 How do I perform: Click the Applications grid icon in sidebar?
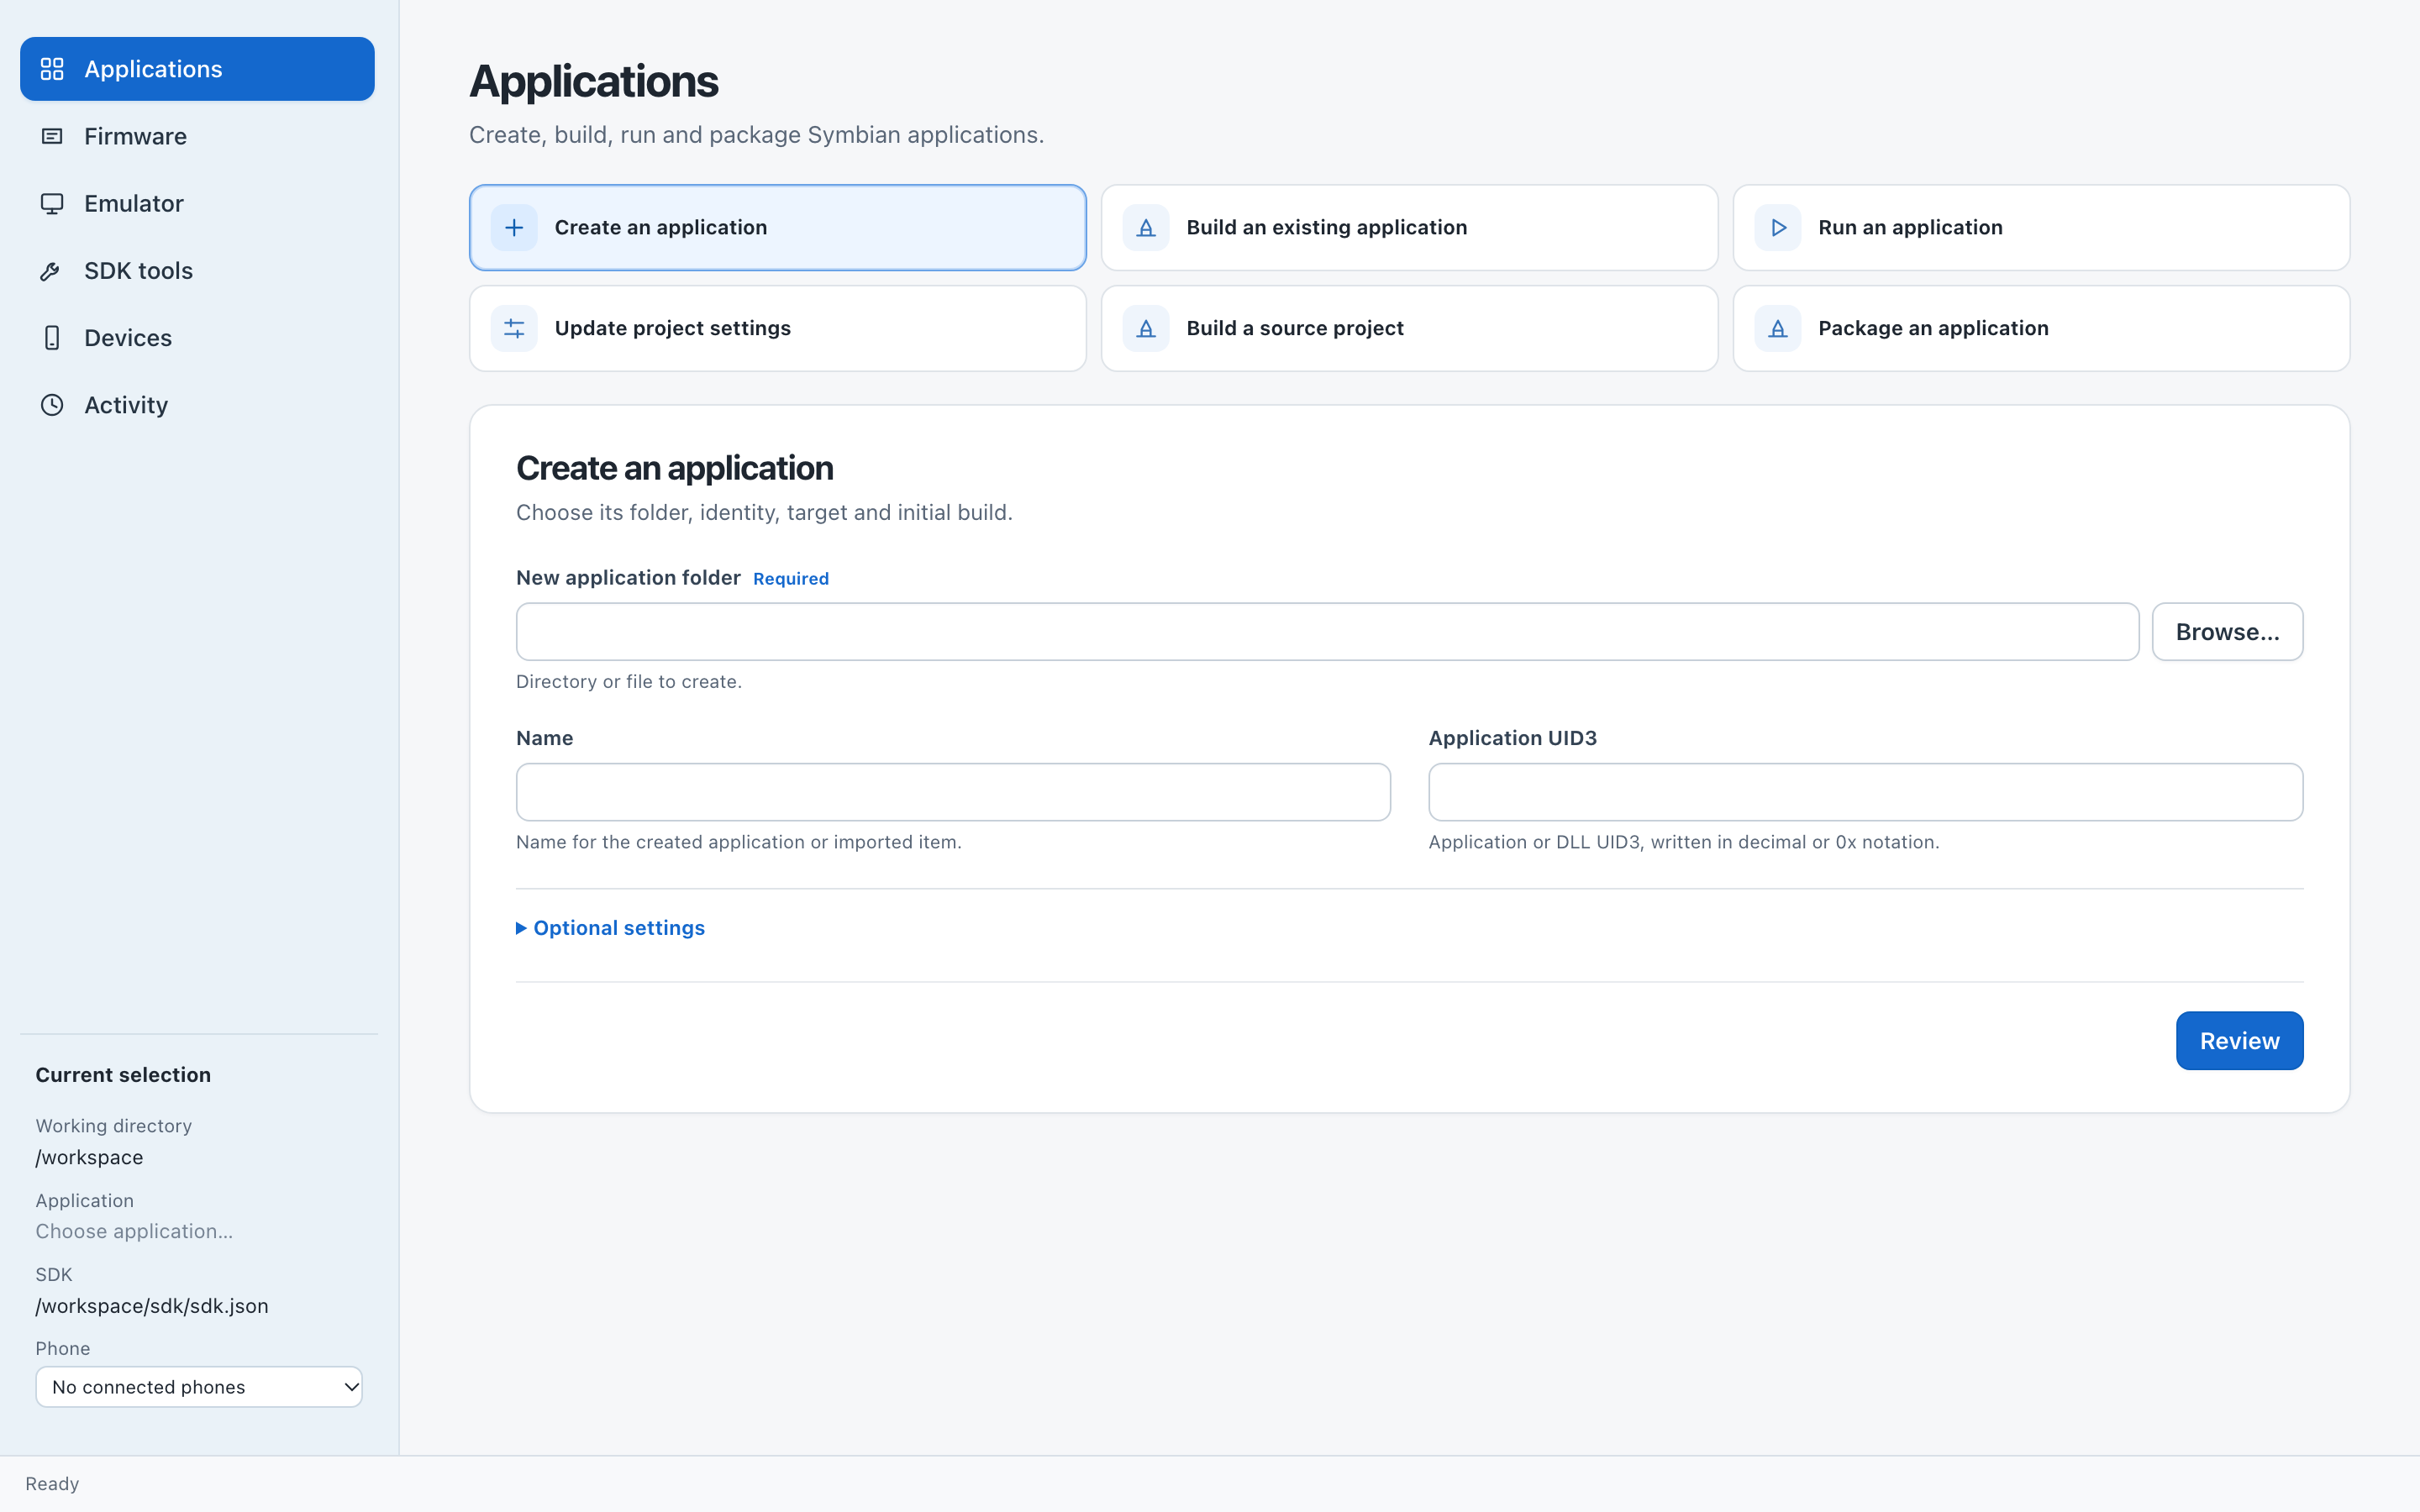pyautogui.click(x=52, y=69)
